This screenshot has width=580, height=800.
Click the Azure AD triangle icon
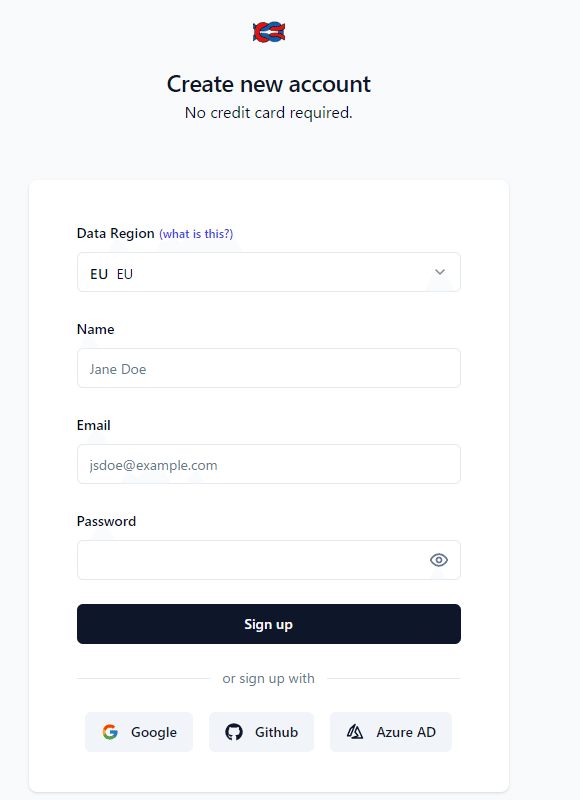coord(355,732)
